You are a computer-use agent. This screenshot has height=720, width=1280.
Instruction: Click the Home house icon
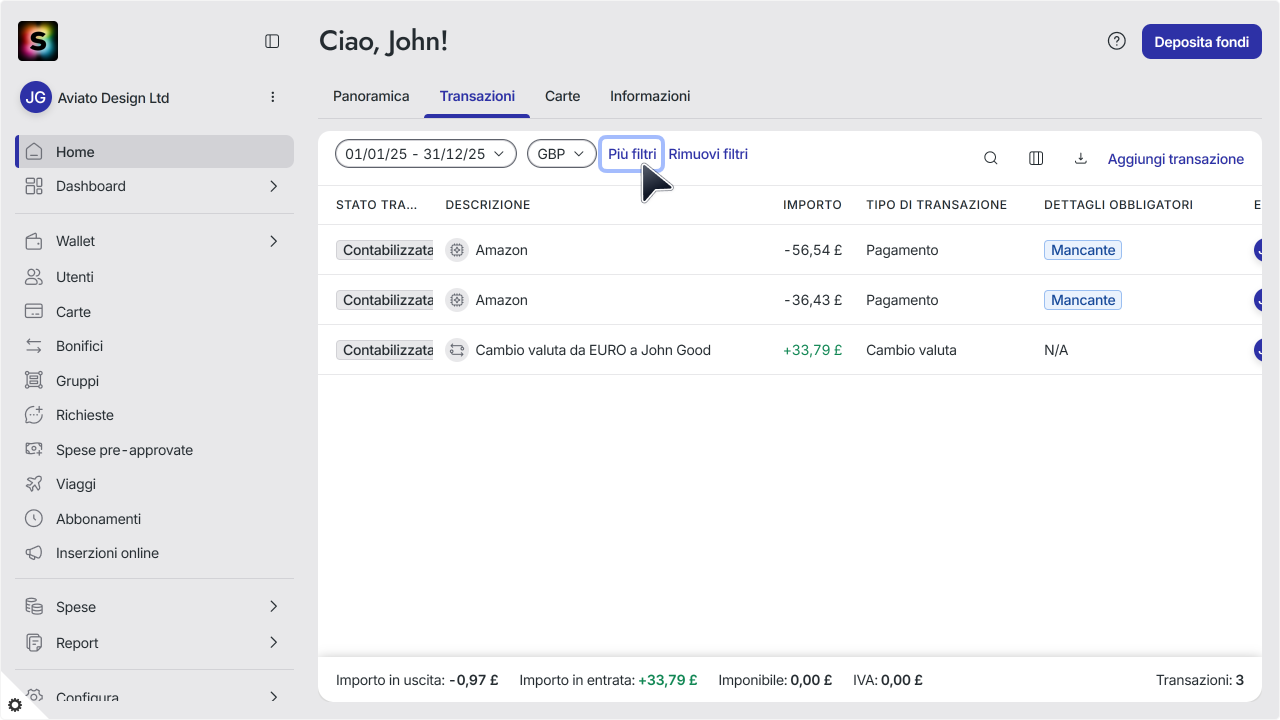tap(34, 152)
